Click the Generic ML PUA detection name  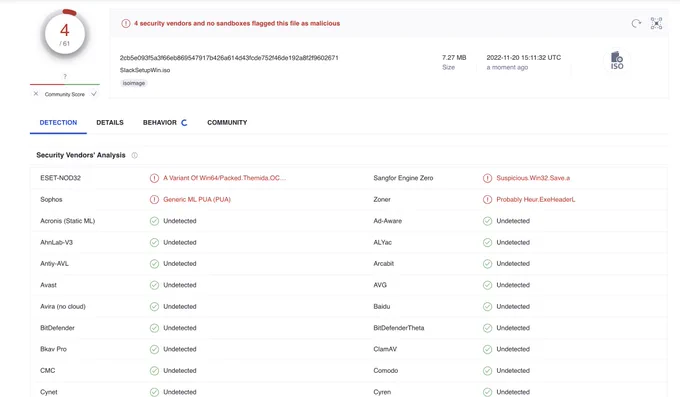(197, 200)
